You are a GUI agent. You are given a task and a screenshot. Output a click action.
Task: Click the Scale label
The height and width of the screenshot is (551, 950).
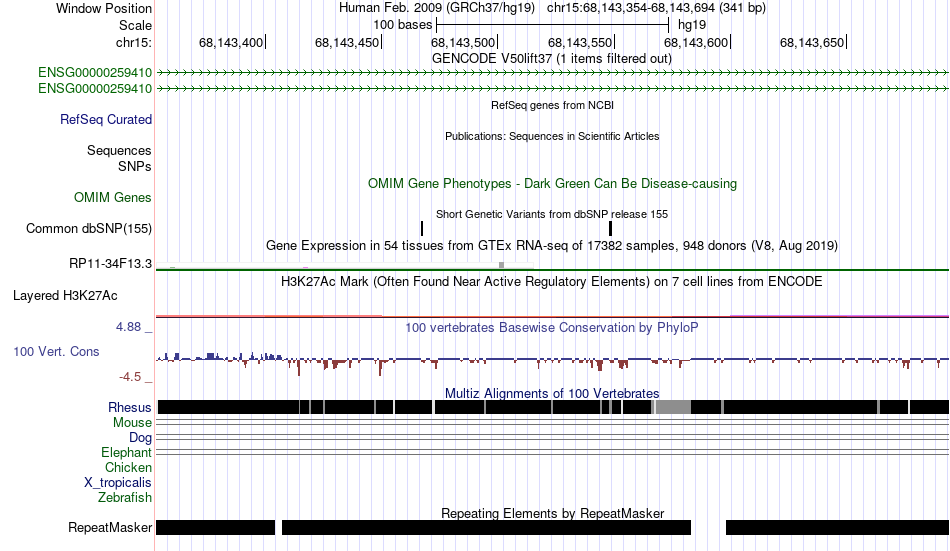[135, 25]
